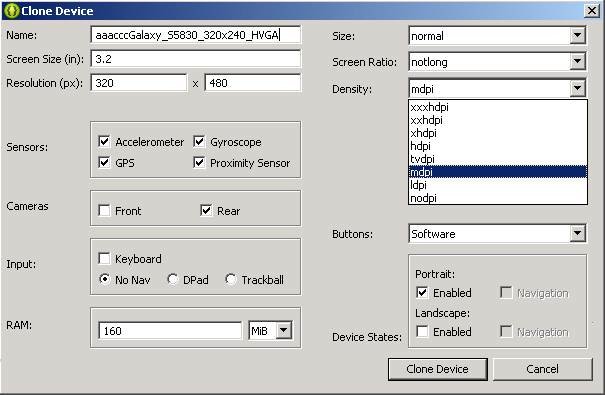Enable the Landscape state checkbox
Viewport: 605px width, 395px height.
coord(422,331)
